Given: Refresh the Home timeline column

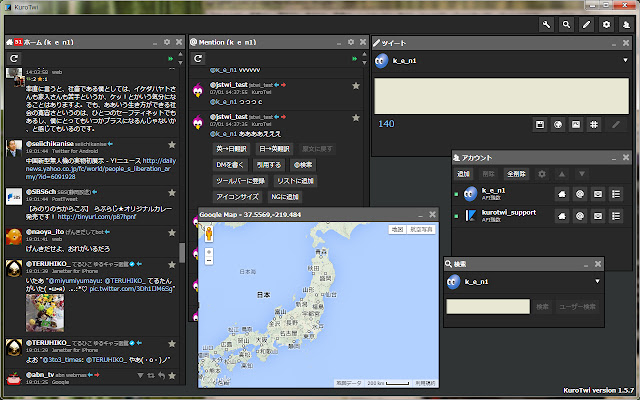Looking at the screenshot, I should click(x=15, y=59).
